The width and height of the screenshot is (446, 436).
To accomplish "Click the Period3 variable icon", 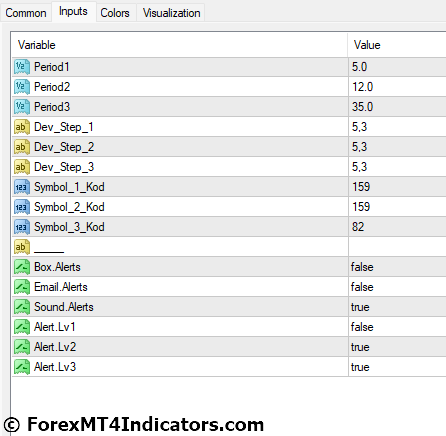I will tap(22, 107).
